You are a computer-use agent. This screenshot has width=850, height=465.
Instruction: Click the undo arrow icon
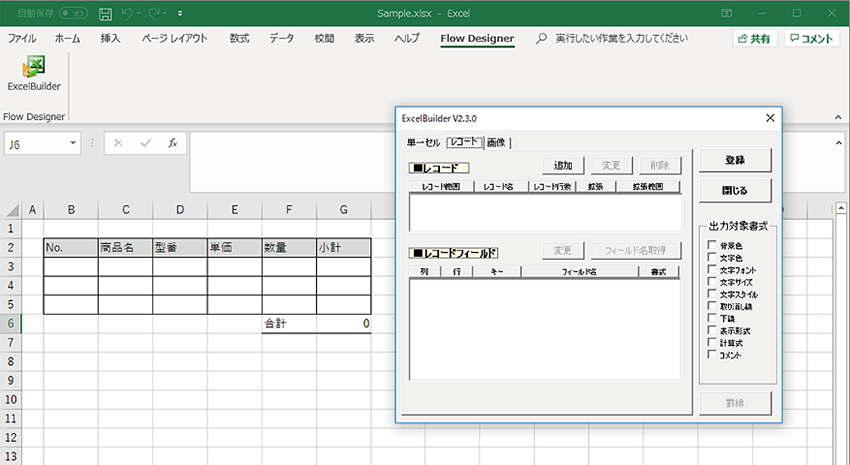click(x=127, y=14)
